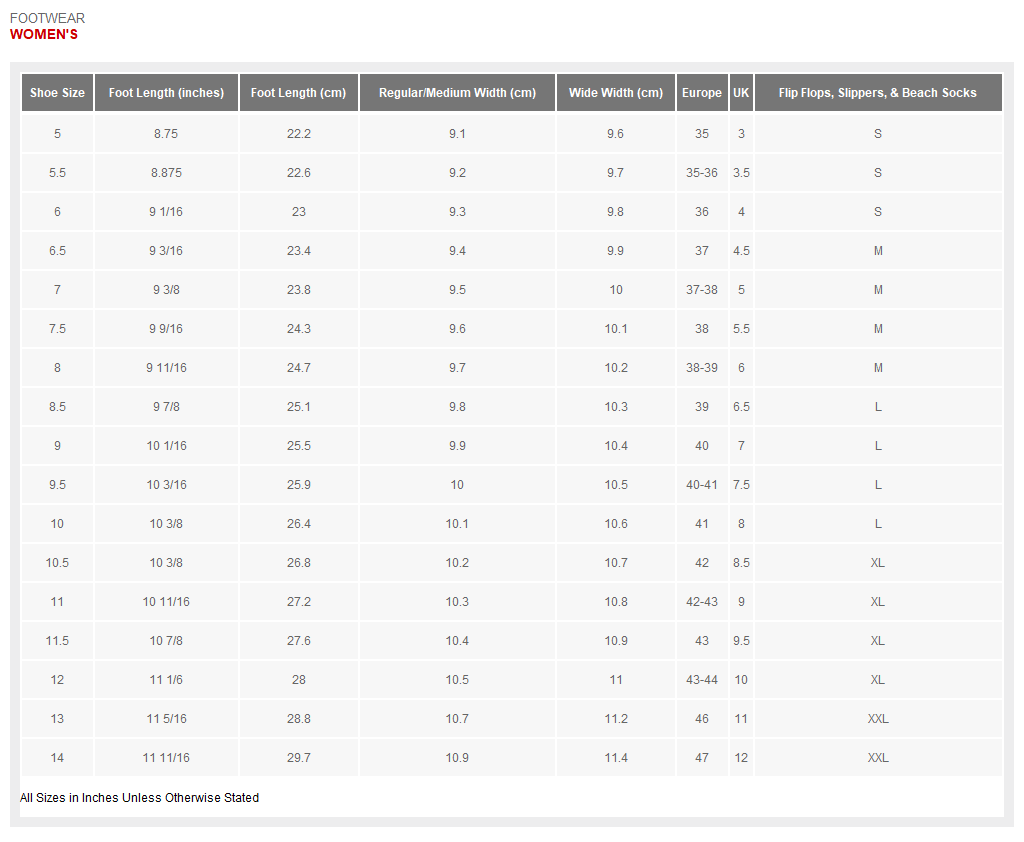Select the 24.3 cm foot length cell
This screenshot has width=1024, height=842.
298,329
